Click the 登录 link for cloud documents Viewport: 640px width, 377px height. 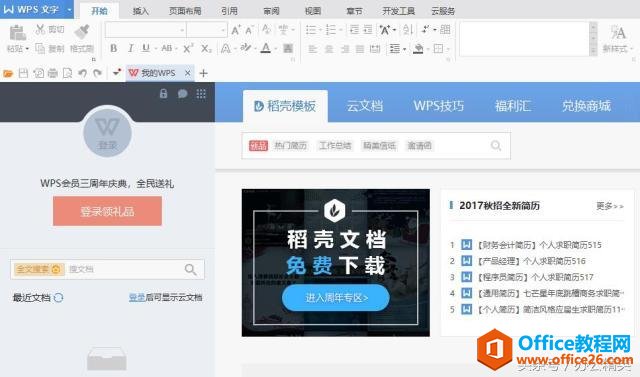[137, 297]
